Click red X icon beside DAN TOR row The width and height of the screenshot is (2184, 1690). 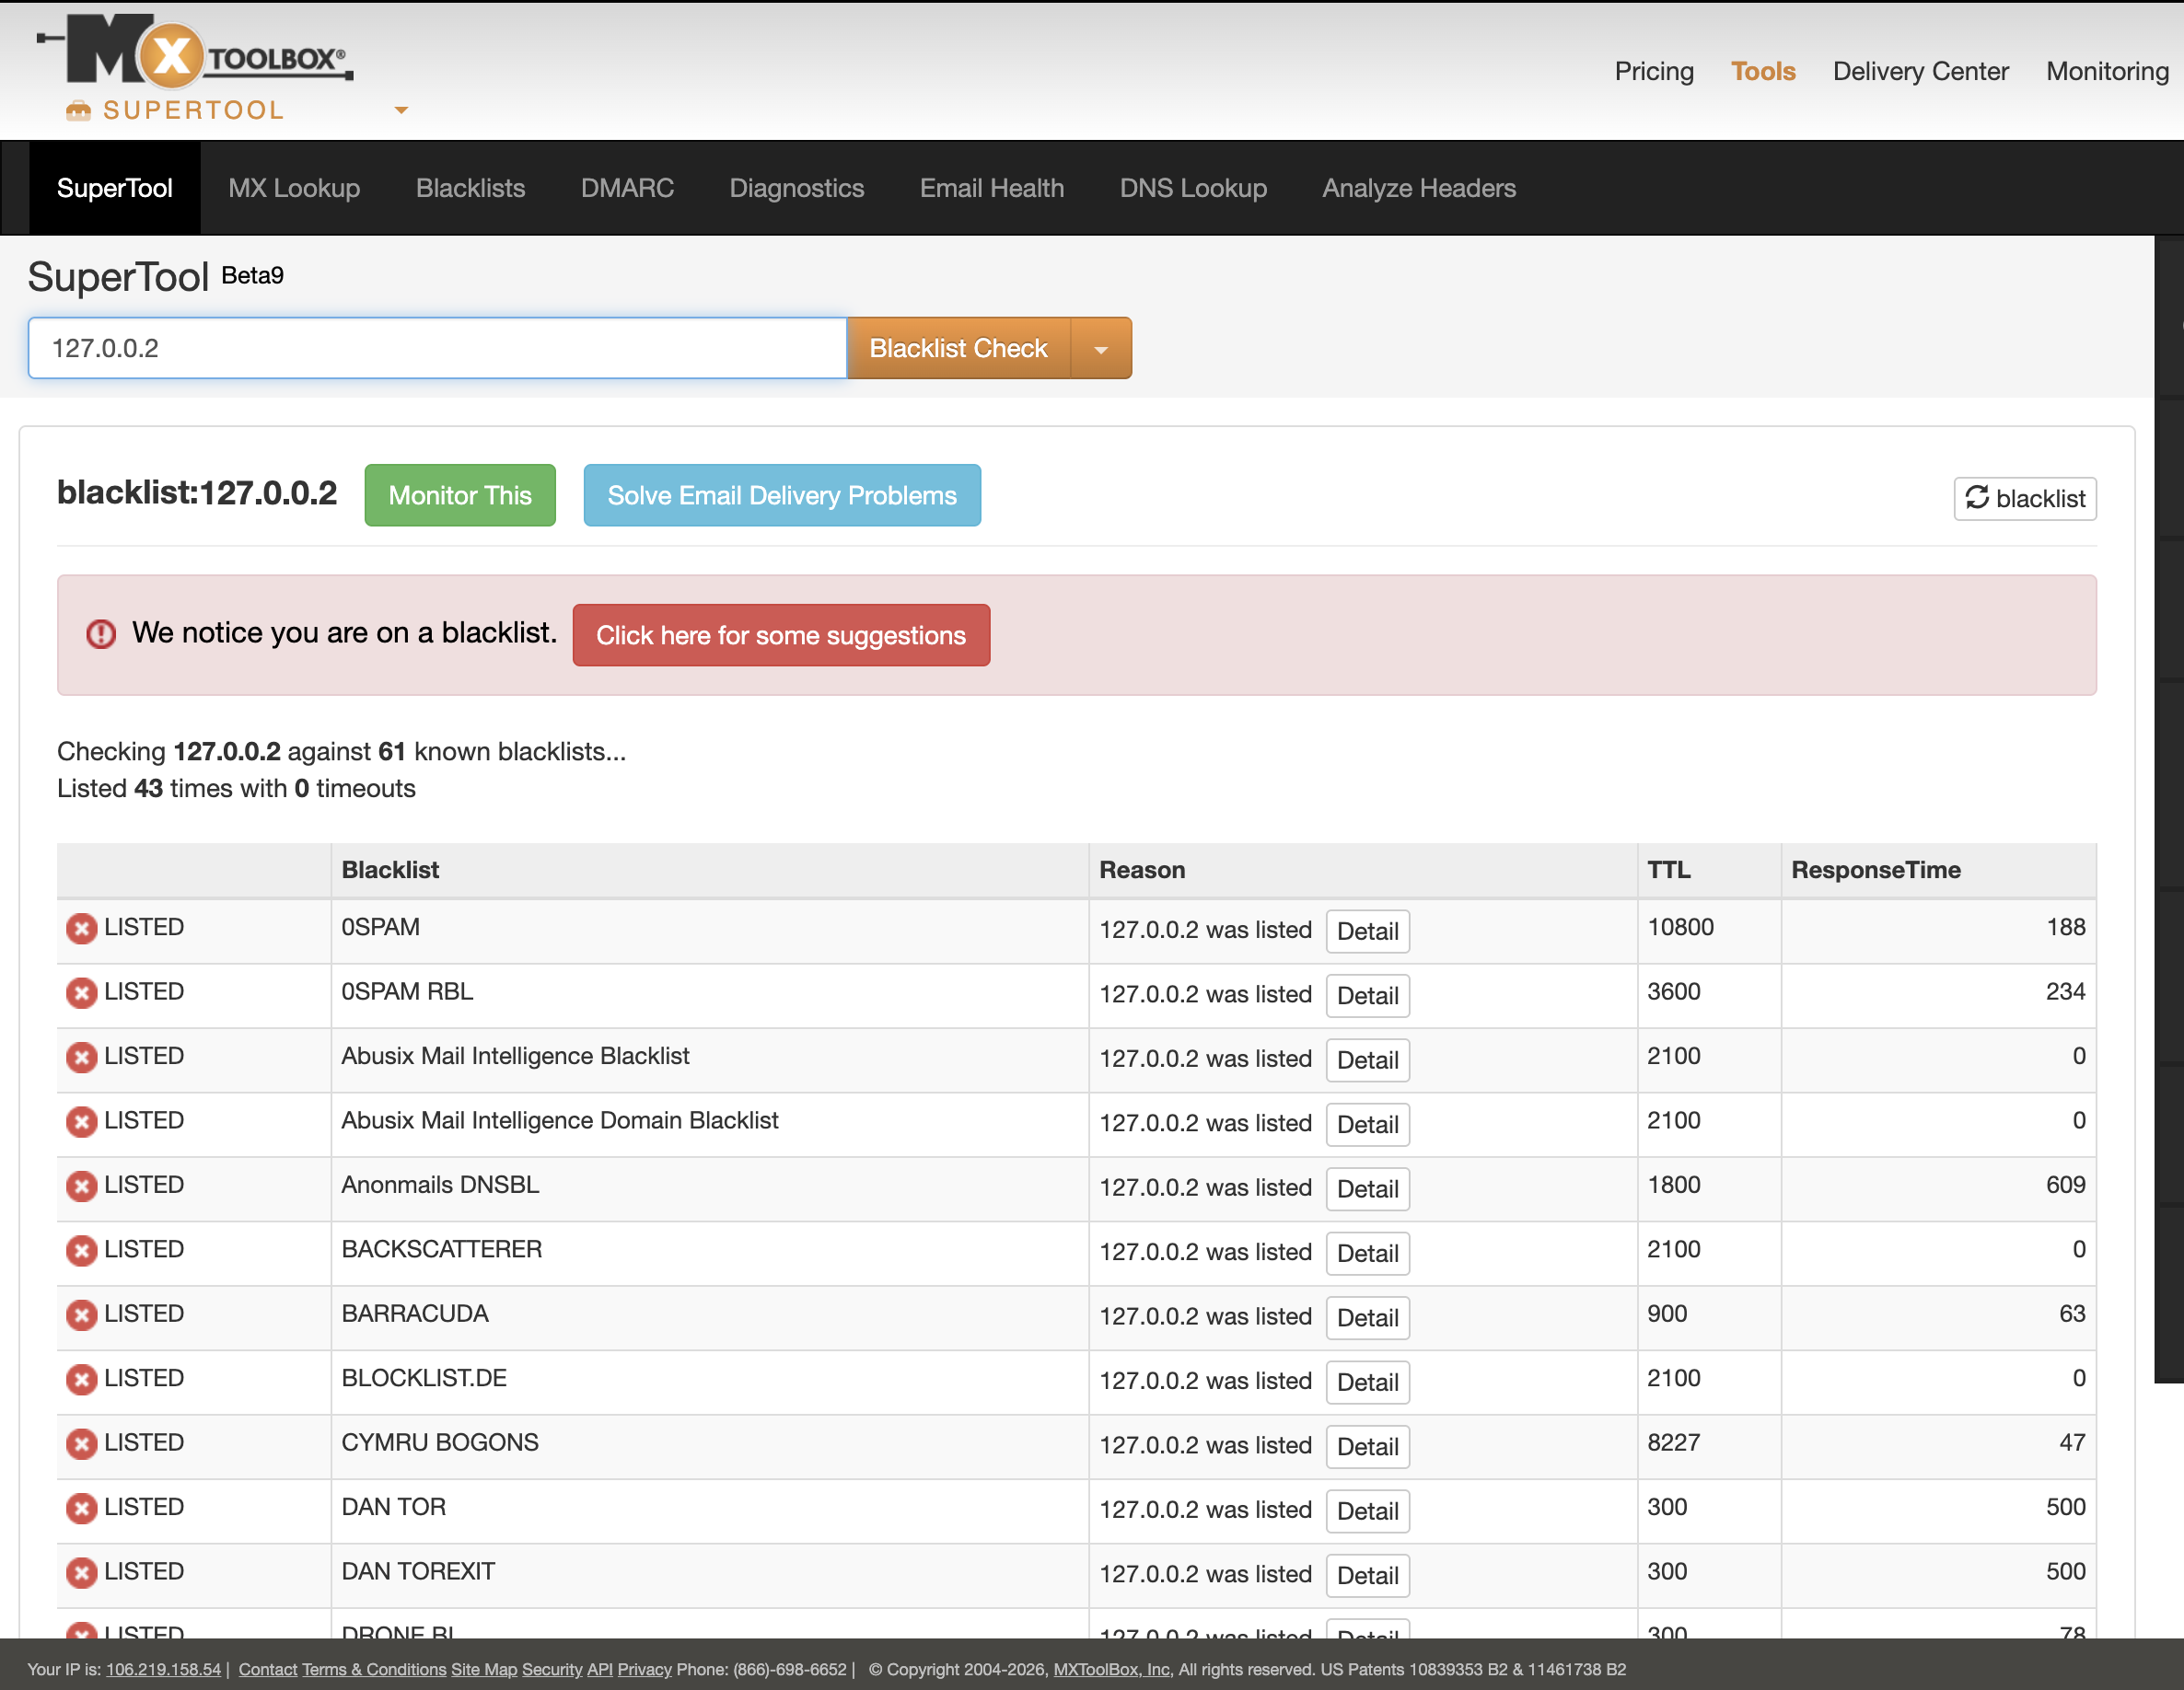[x=81, y=1507]
